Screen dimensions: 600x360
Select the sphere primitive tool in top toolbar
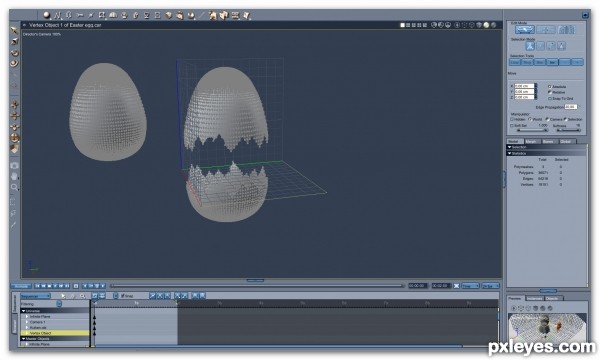point(46,15)
